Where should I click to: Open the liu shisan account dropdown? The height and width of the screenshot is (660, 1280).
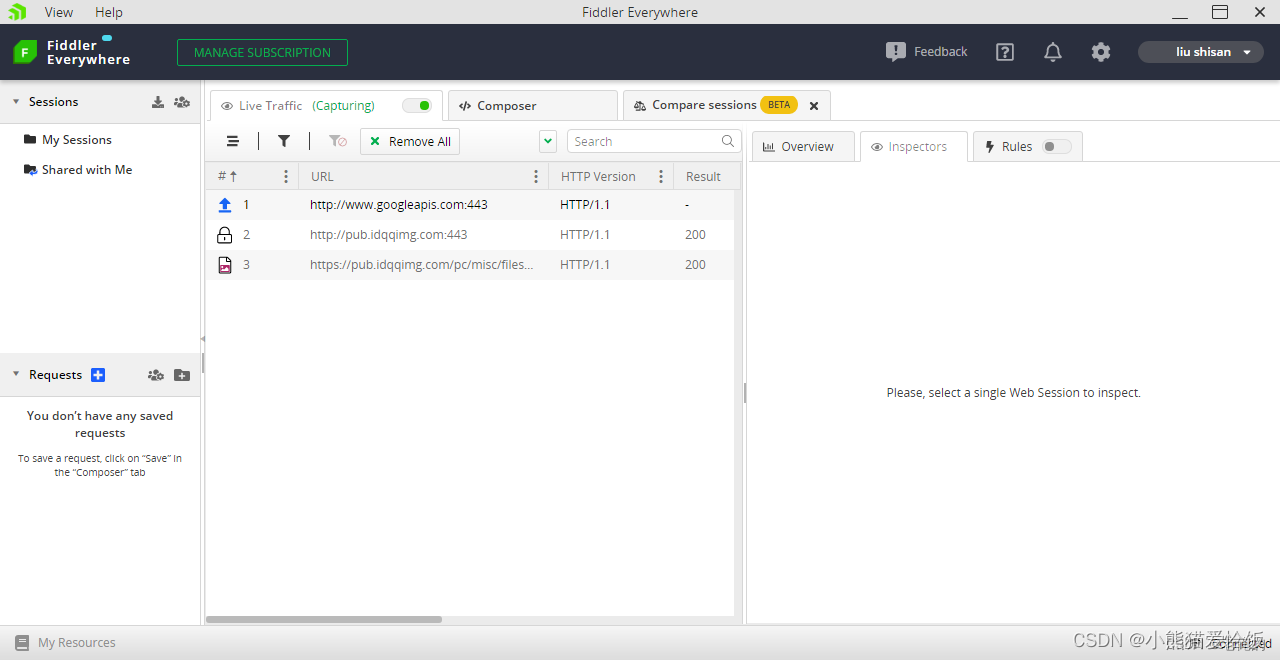1201,52
